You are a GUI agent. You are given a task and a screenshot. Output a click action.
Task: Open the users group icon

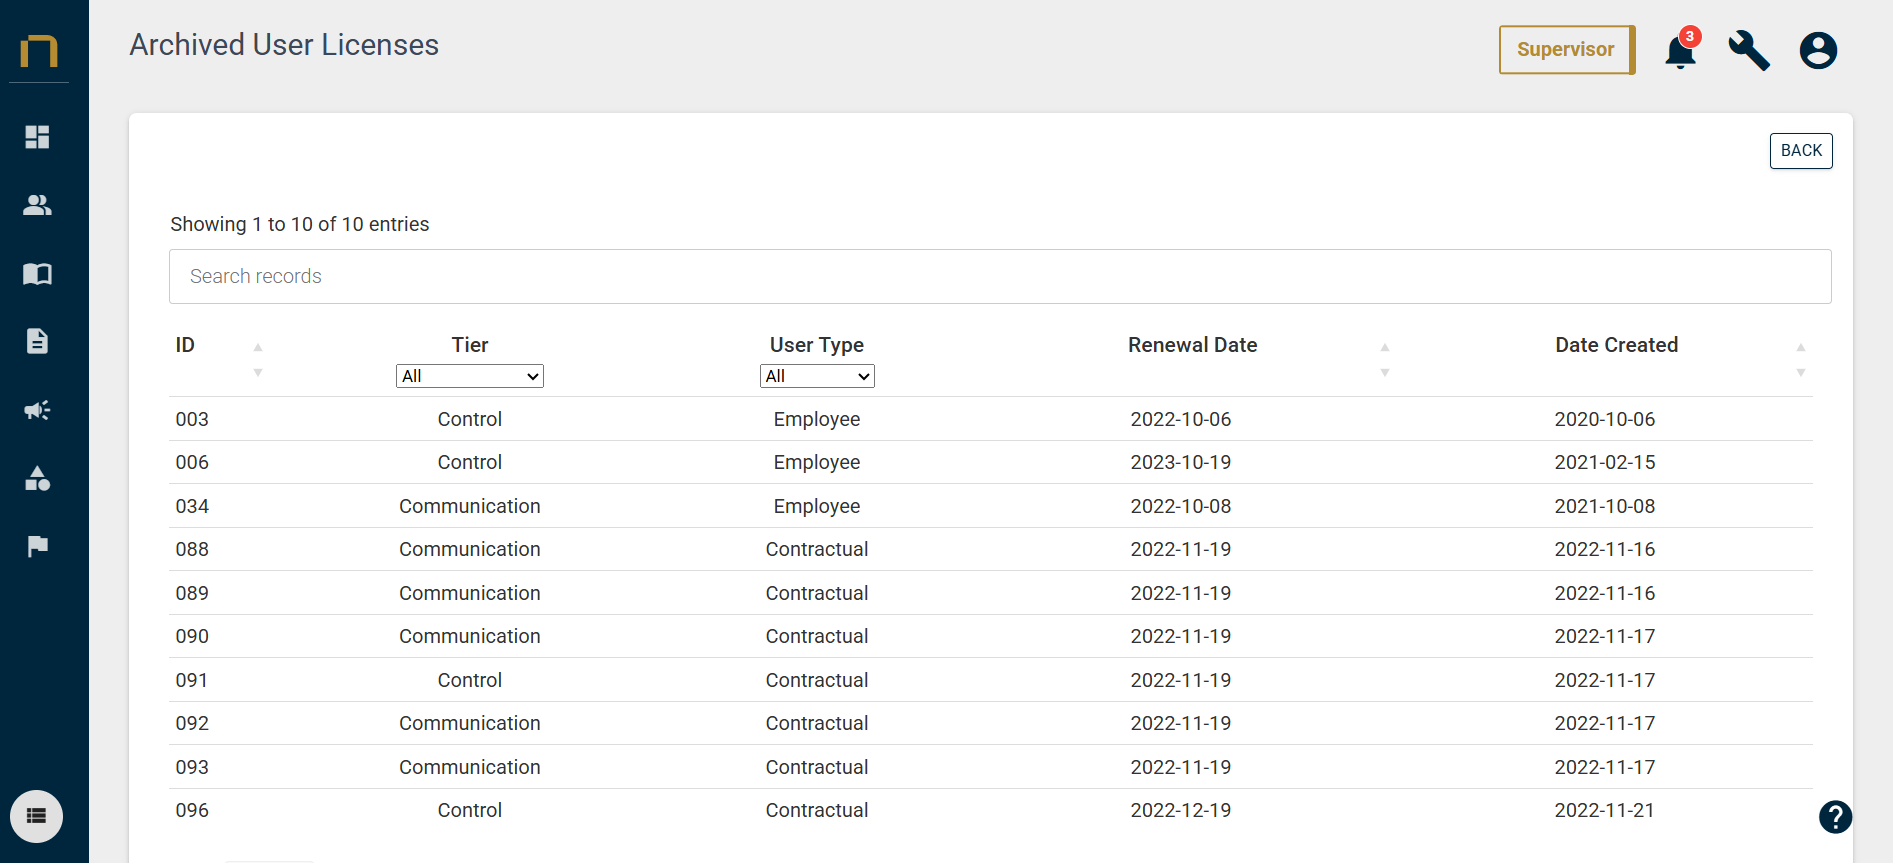point(37,205)
